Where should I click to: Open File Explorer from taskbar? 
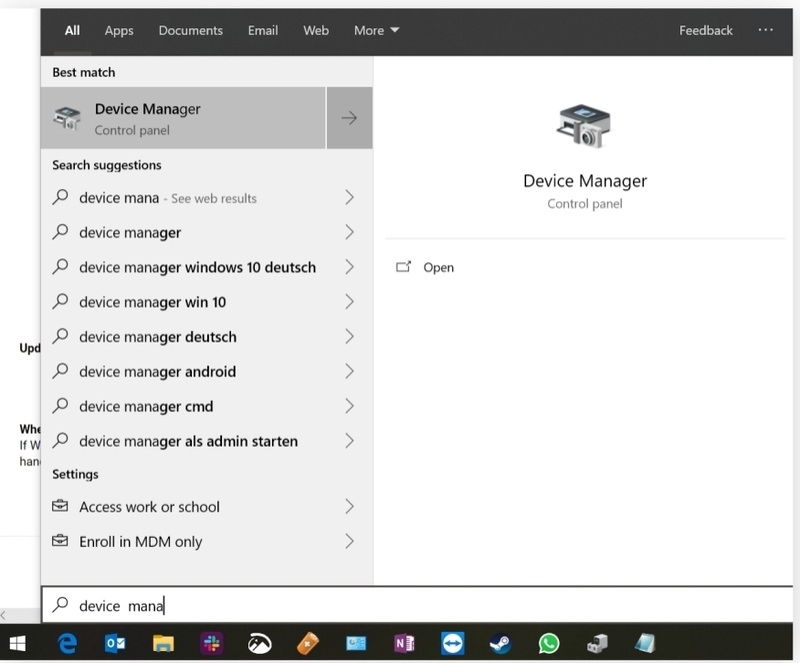click(163, 644)
